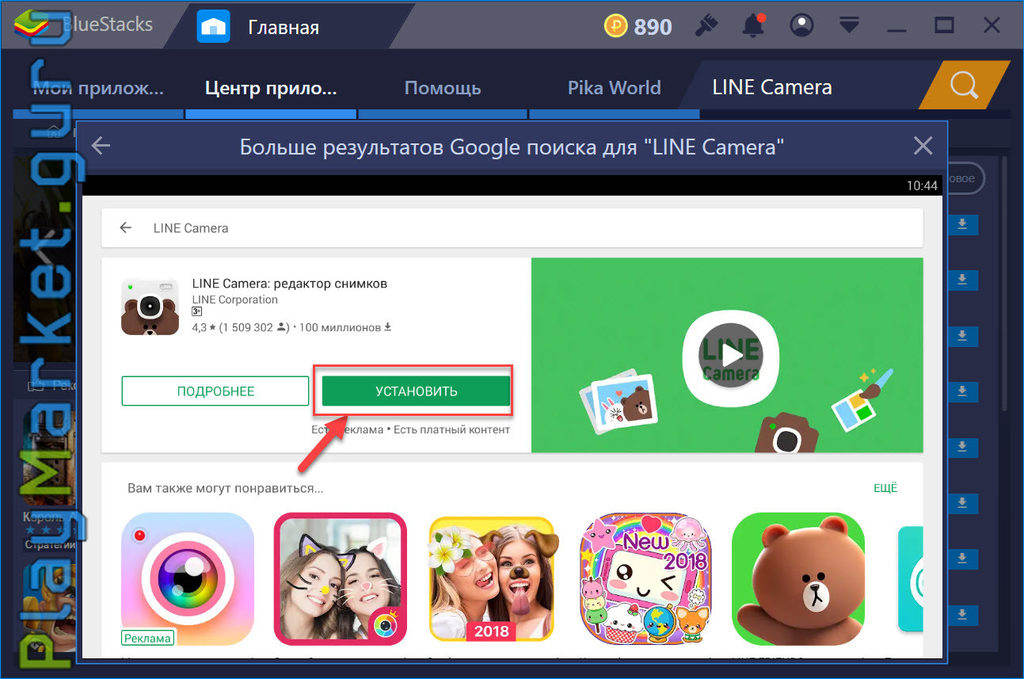
Task: Open the advertised rainbow camera lens app
Action: coord(187,579)
